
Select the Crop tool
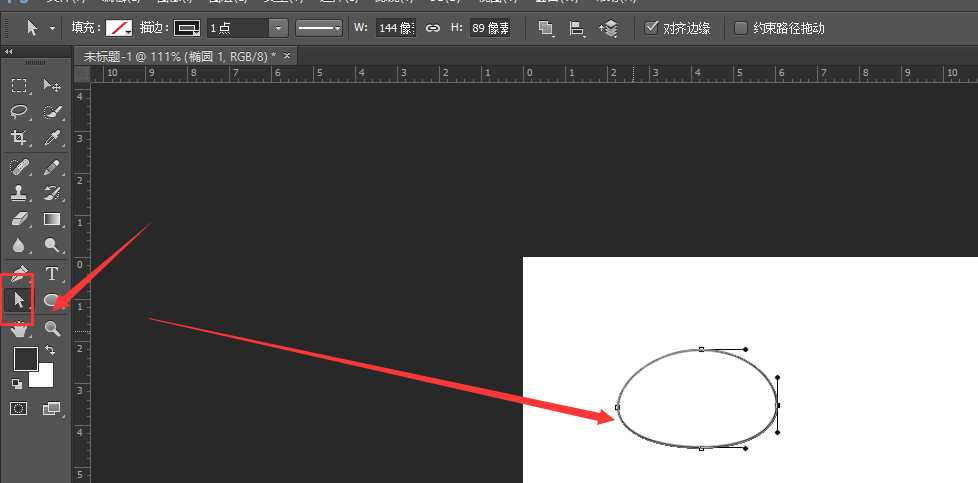19,138
